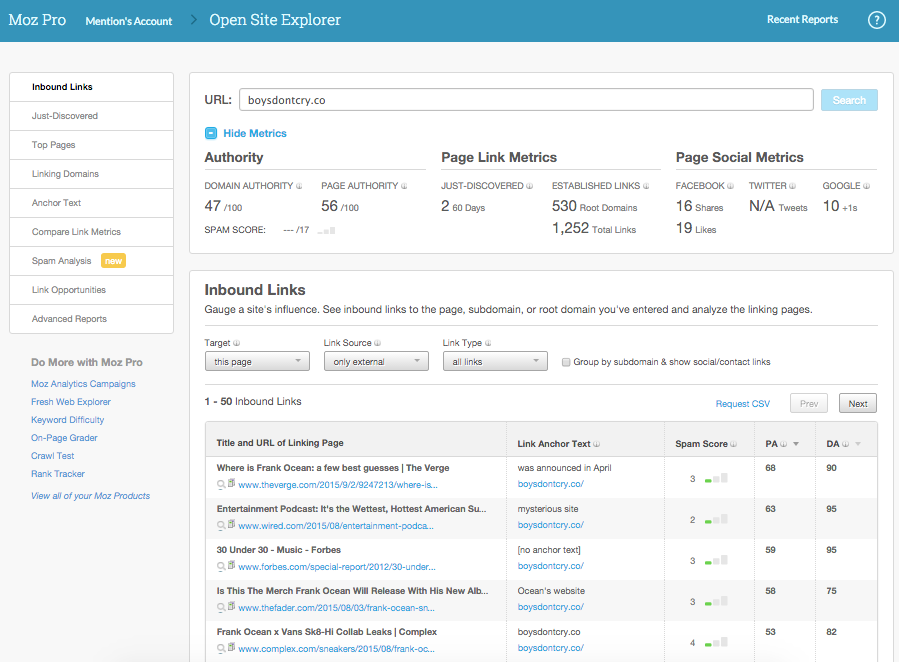
Task: Click the magnifier icon in the Fader row
Action: (221, 608)
